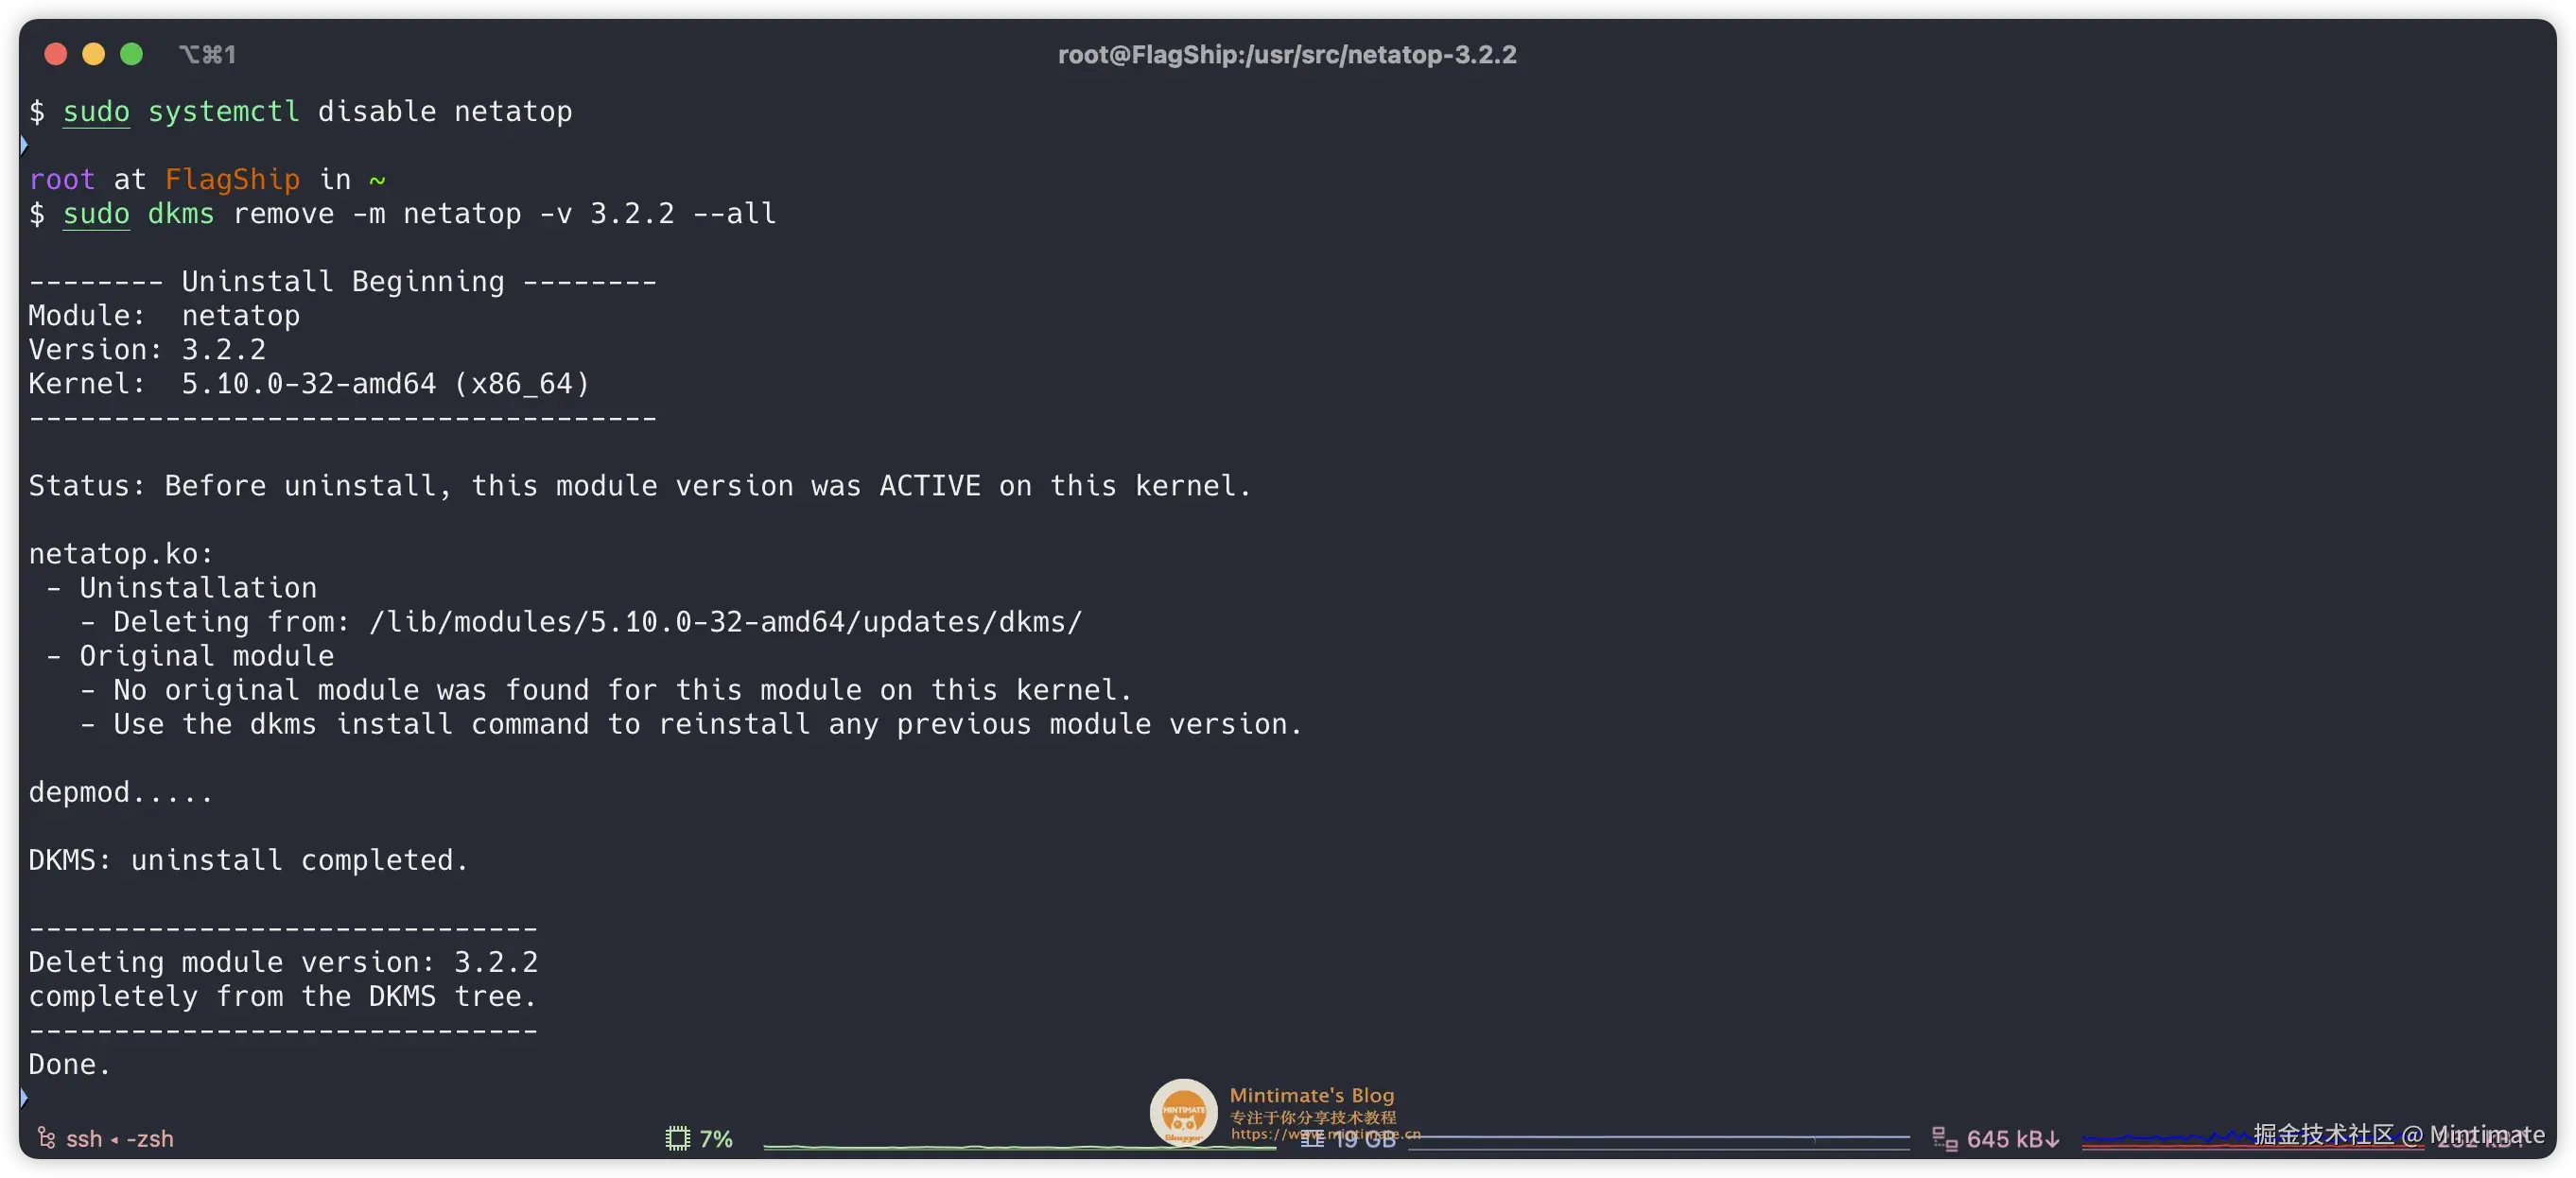Click the 'dkms' word in second command

(181, 213)
